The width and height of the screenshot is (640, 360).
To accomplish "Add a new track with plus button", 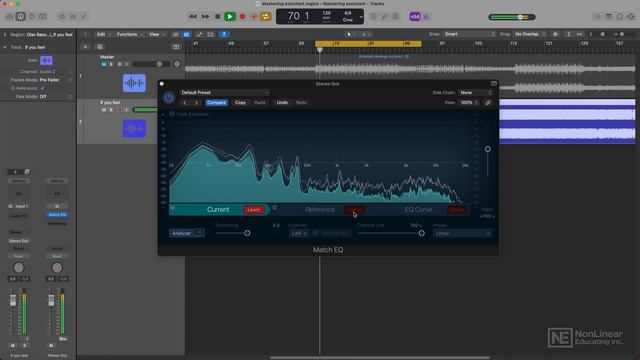I will click(x=86, y=47).
